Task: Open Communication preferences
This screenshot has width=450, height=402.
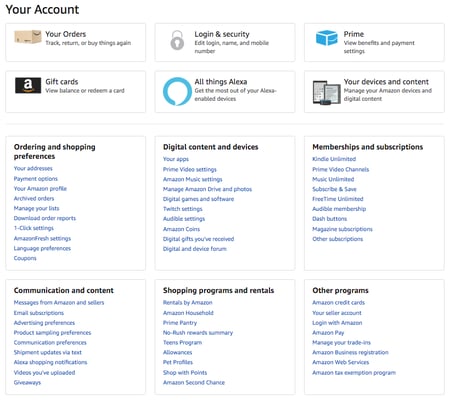Action: [50, 342]
